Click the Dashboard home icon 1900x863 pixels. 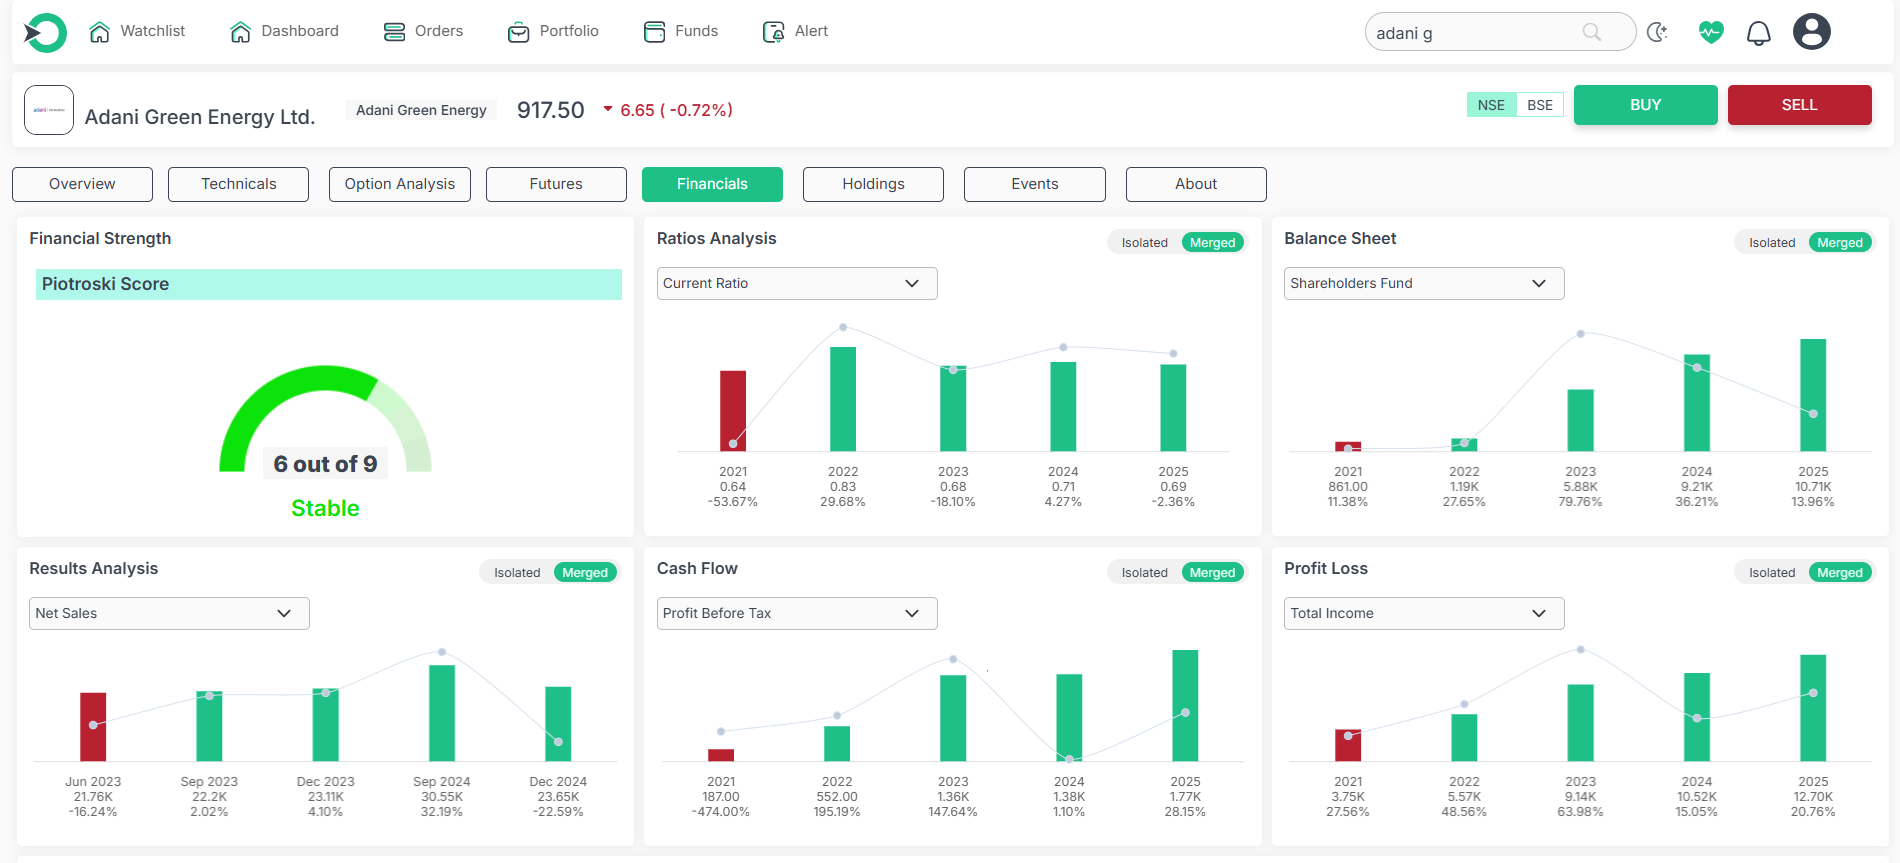pos(240,32)
